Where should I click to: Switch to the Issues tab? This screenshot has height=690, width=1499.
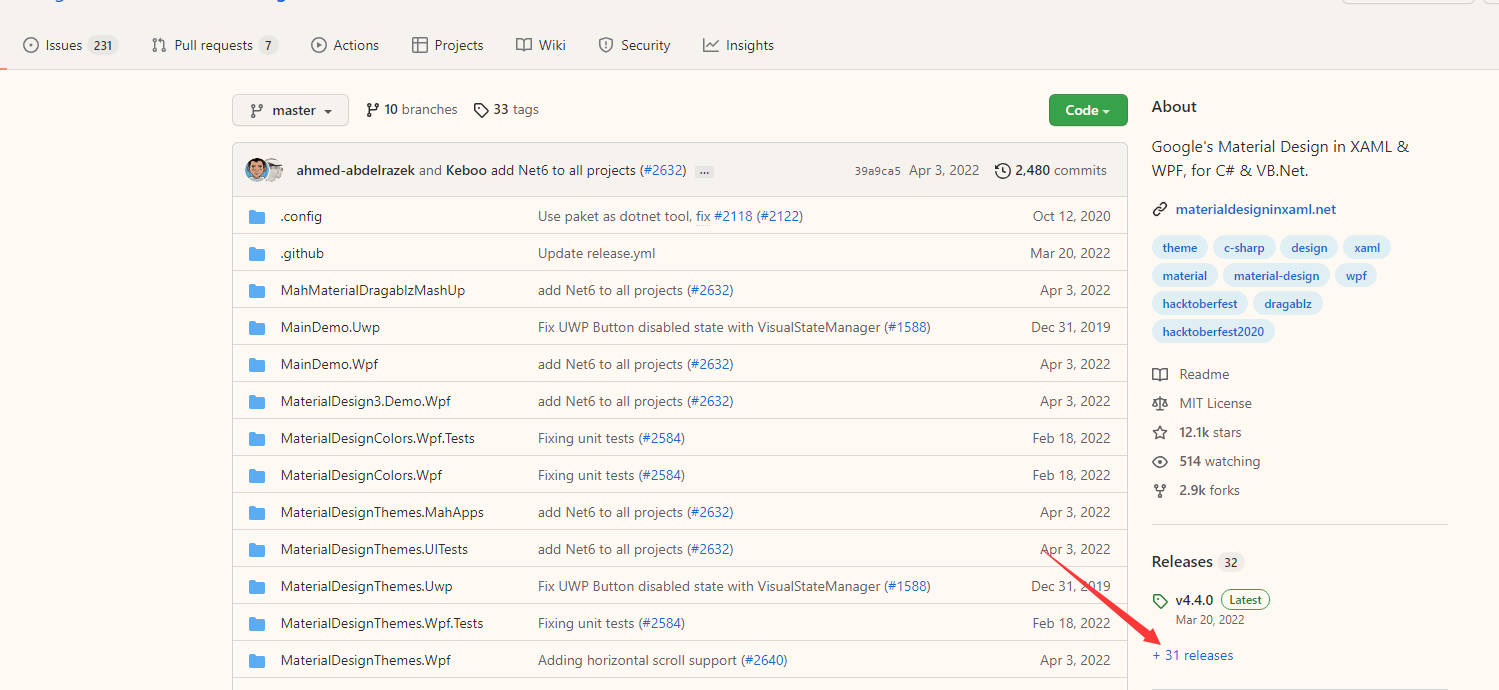pos(70,45)
